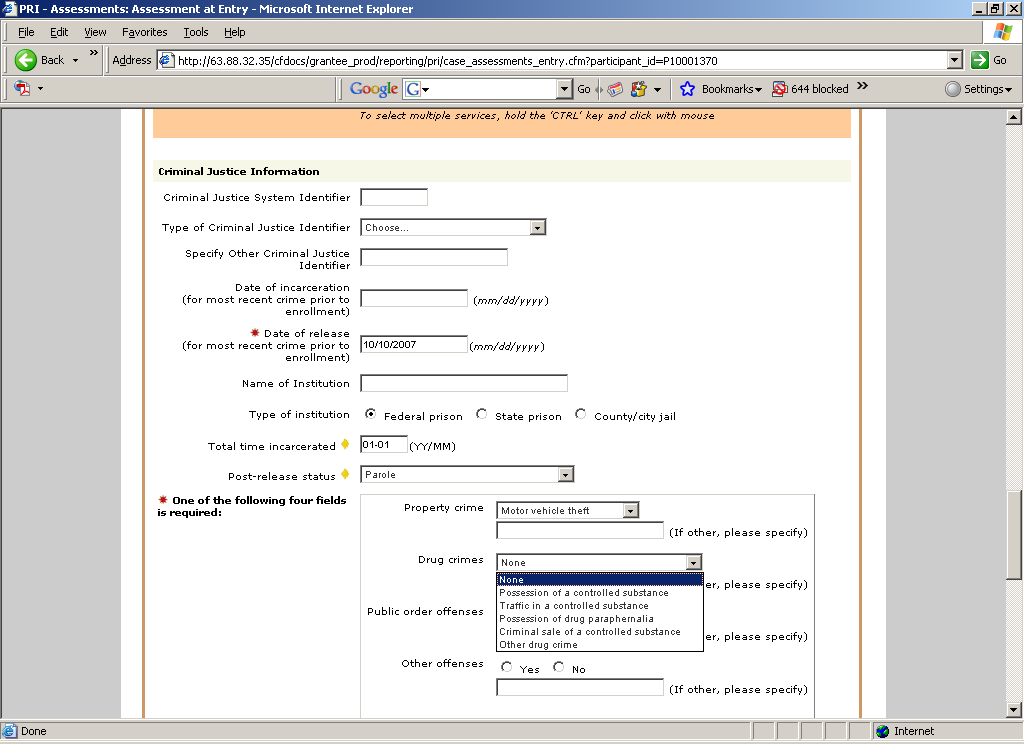Viewport: 1024px width, 744px height.
Task: Click the Criminal Justice System Identifier field
Action: 394,197
